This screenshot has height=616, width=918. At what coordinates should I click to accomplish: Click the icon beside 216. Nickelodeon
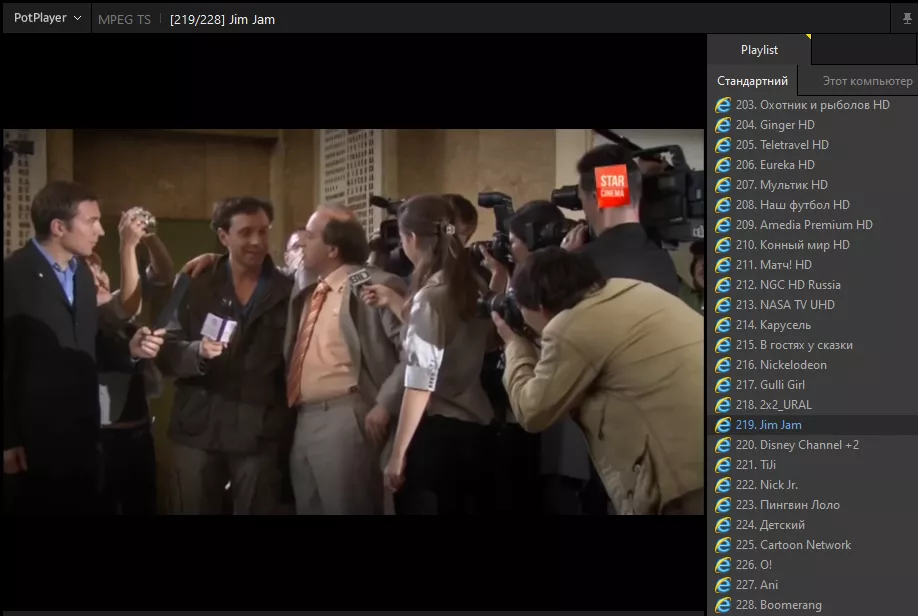coord(723,365)
